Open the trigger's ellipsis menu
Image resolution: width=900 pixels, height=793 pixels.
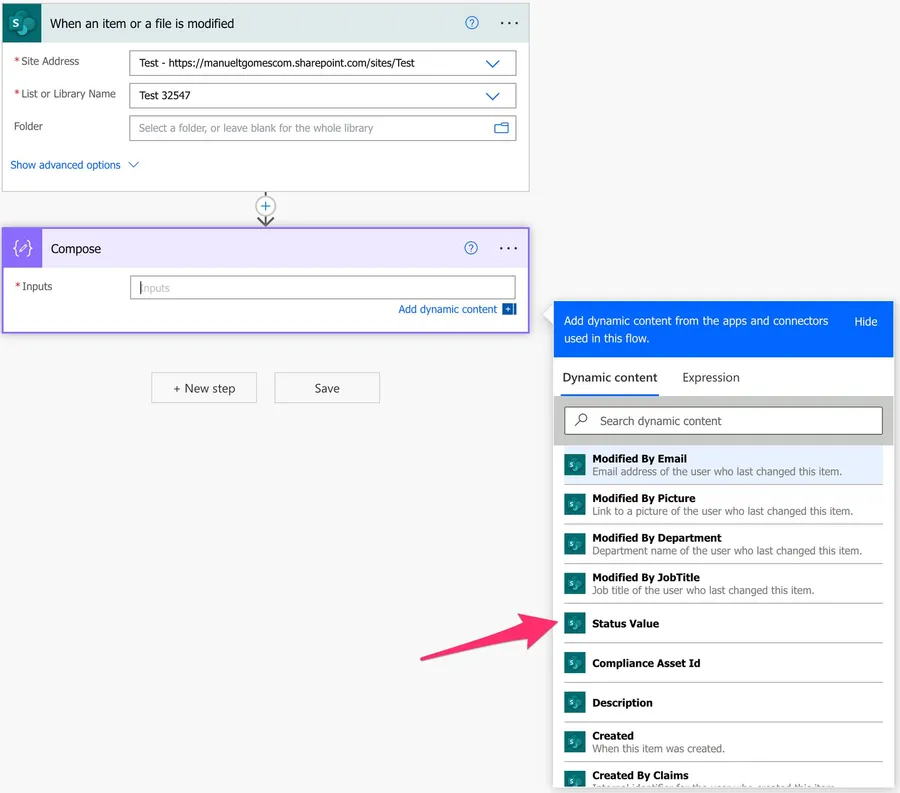tap(509, 23)
